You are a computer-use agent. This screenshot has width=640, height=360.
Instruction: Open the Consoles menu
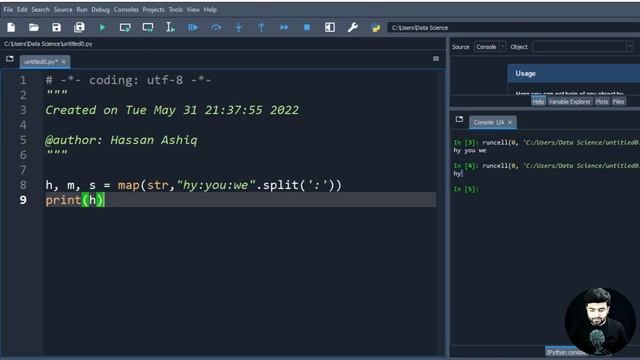126,9
